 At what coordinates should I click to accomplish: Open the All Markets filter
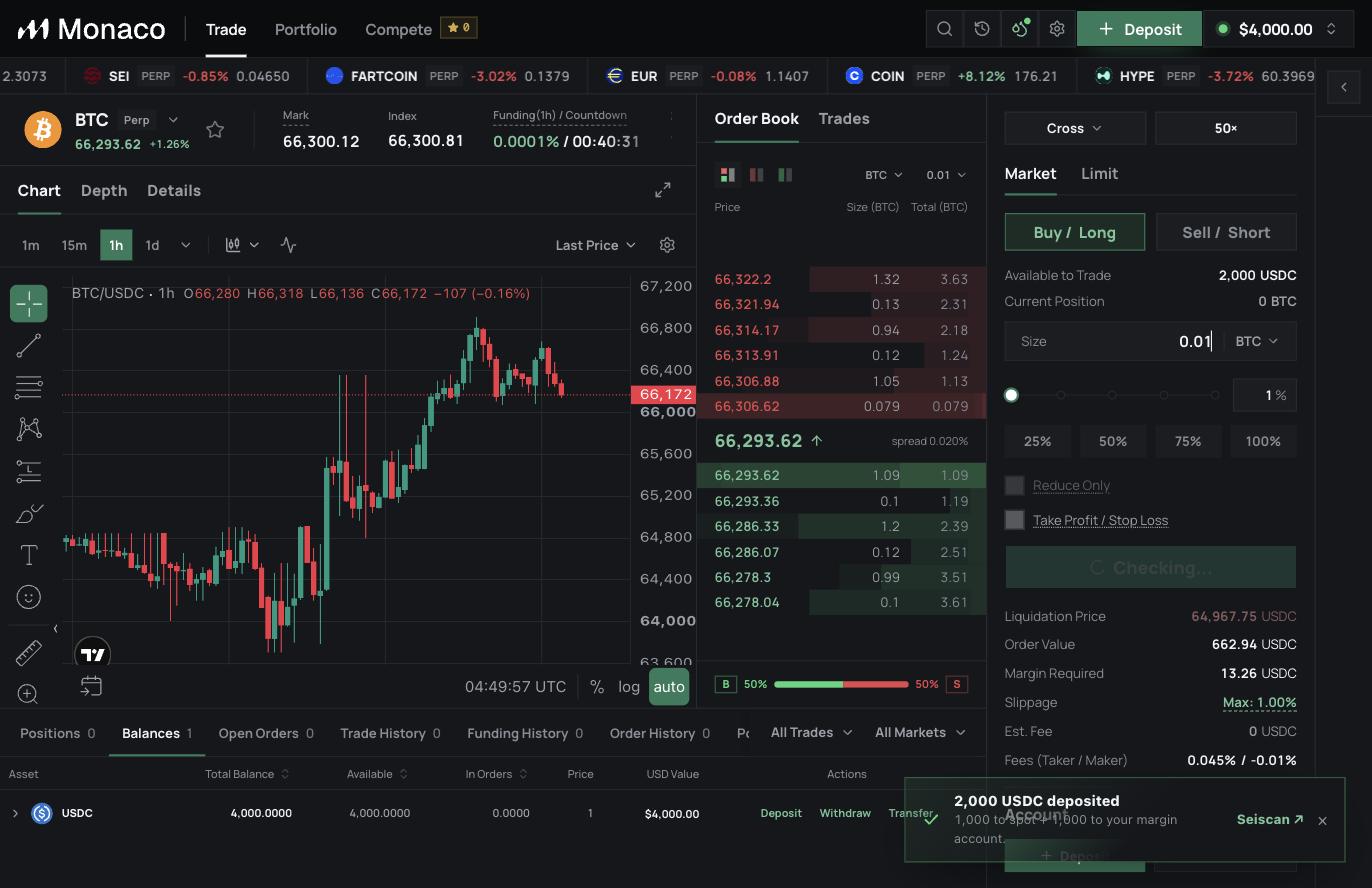point(920,733)
